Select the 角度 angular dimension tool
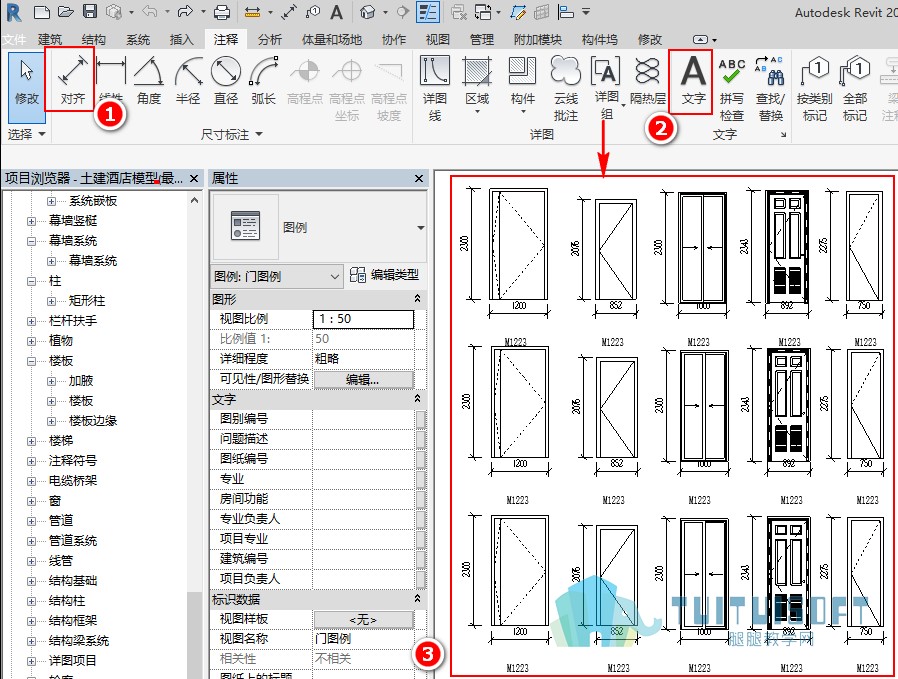Viewport: 898px width, 679px height. (x=149, y=80)
